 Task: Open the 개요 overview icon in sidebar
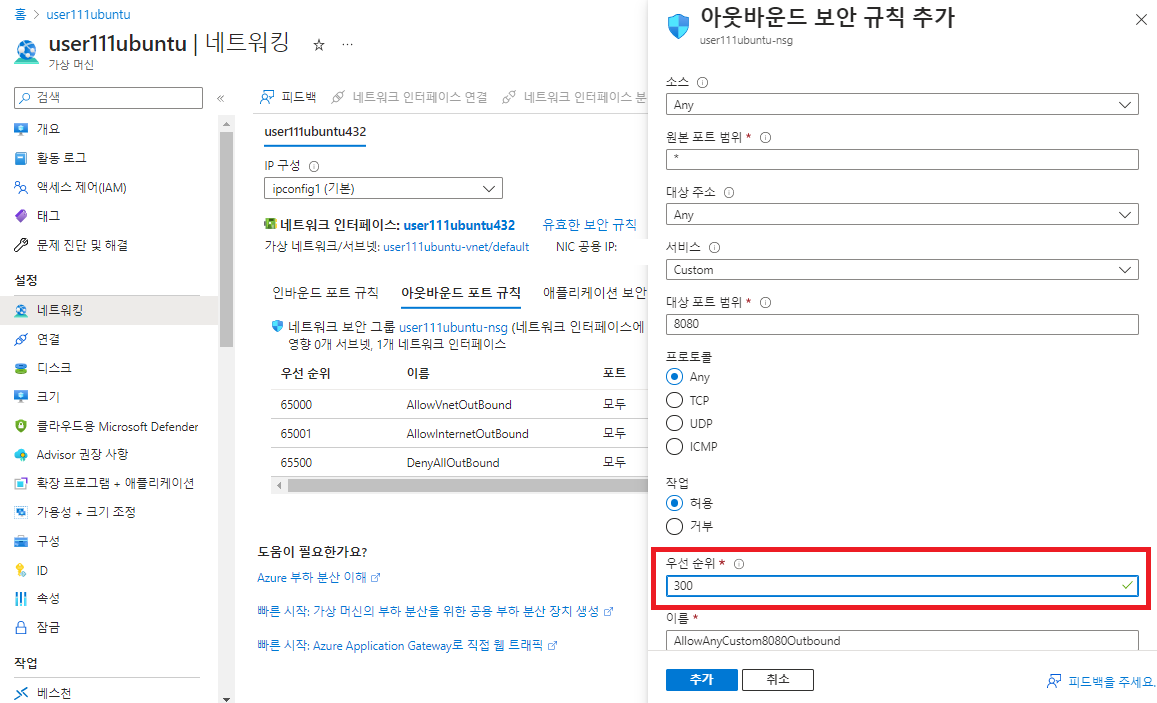21,129
